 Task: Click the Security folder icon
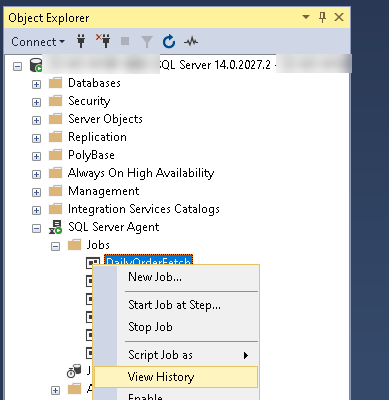click(55, 101)
